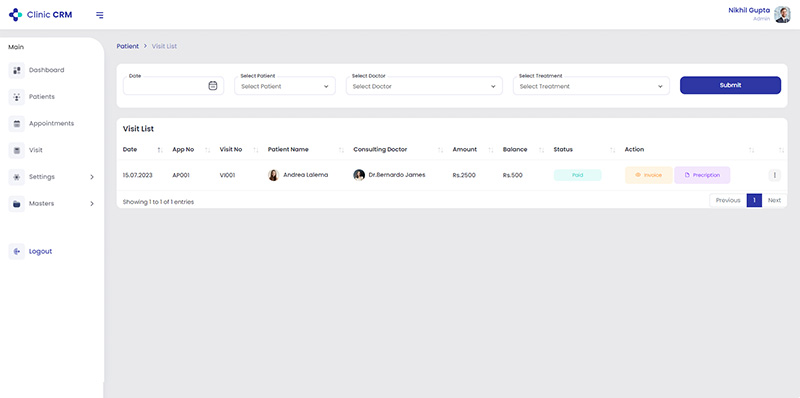Sort by the Action column arrows
Screen dimensions: 800x398
751,150
